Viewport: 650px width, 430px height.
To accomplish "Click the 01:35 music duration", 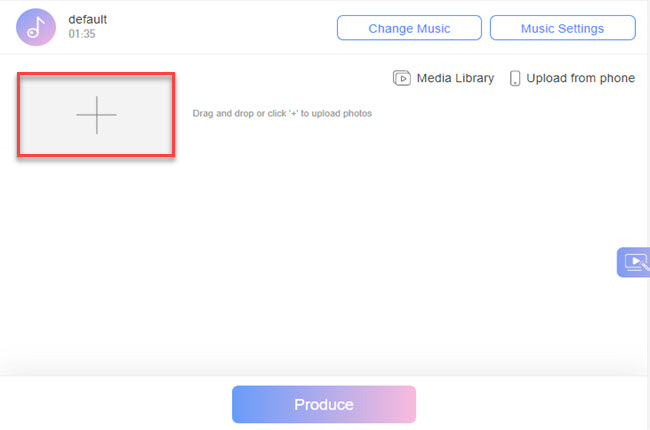I will [x=82, y=36].
